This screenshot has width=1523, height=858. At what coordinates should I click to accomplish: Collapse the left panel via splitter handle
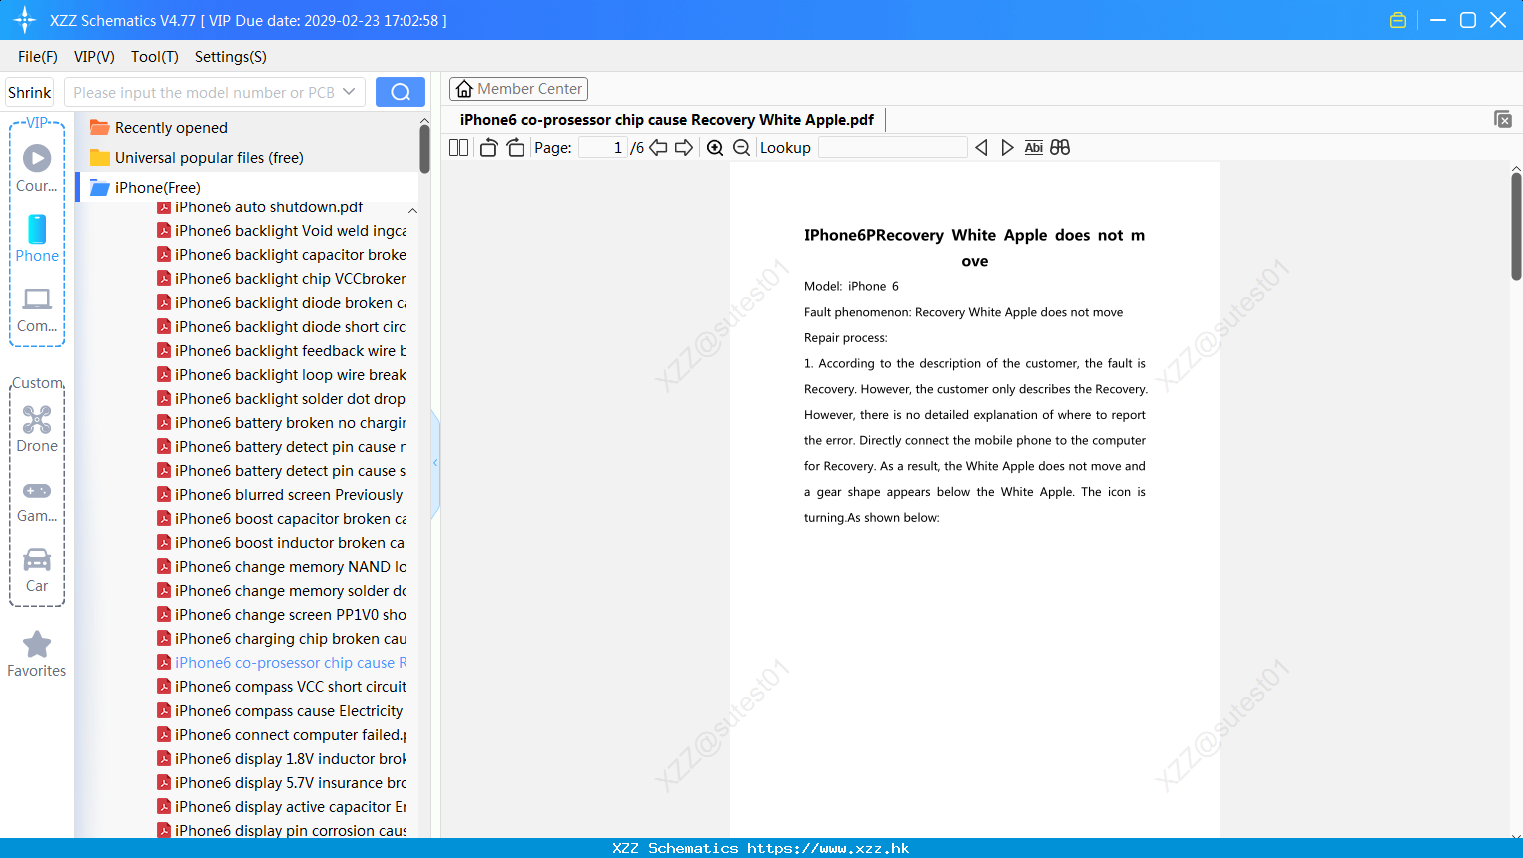tap(435, 463)
